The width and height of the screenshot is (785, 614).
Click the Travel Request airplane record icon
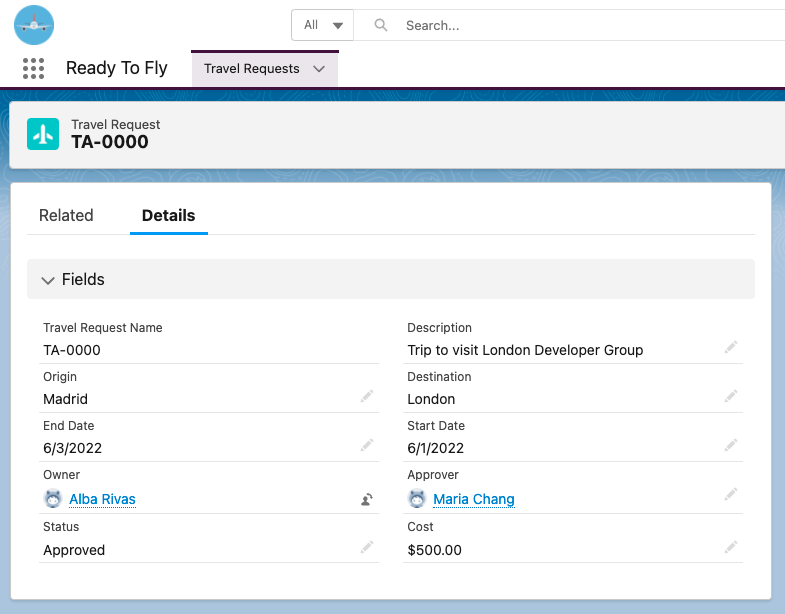point(43,134)
